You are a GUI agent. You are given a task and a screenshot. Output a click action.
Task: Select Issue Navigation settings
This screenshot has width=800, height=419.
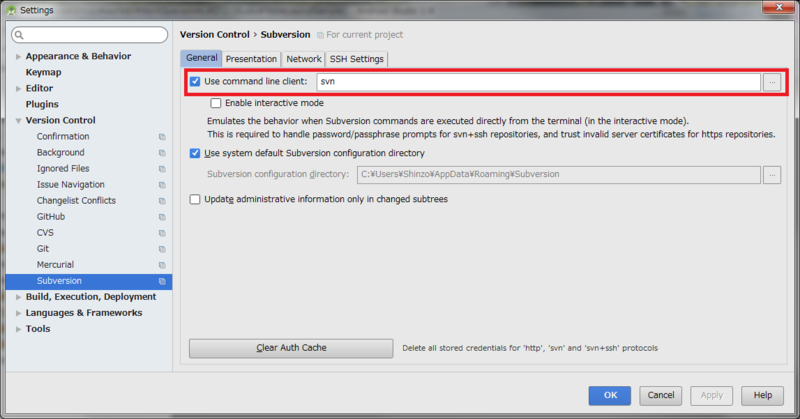[70, 185]
